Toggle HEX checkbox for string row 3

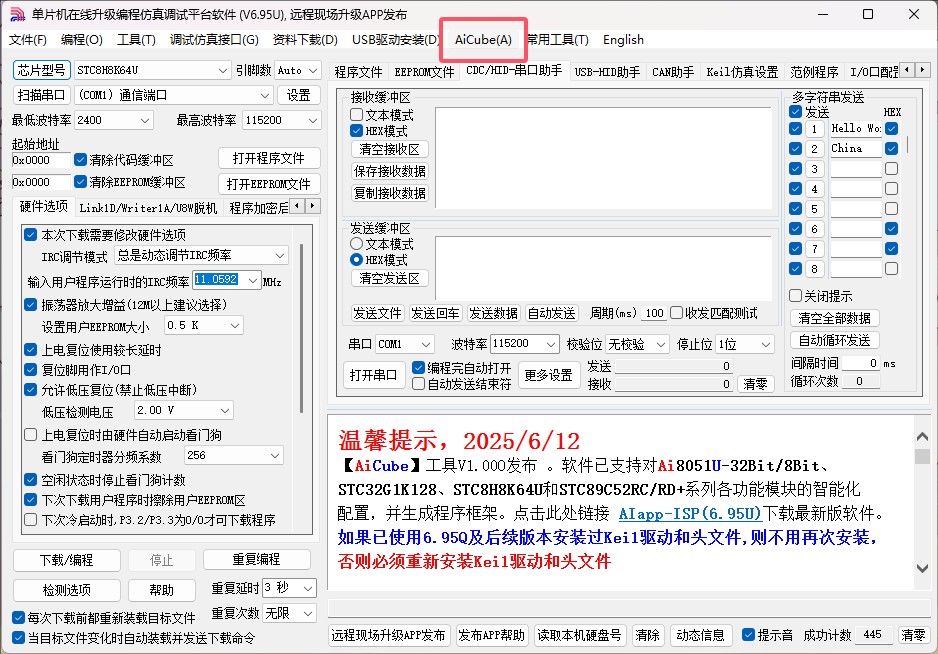(x=891, y=169)
